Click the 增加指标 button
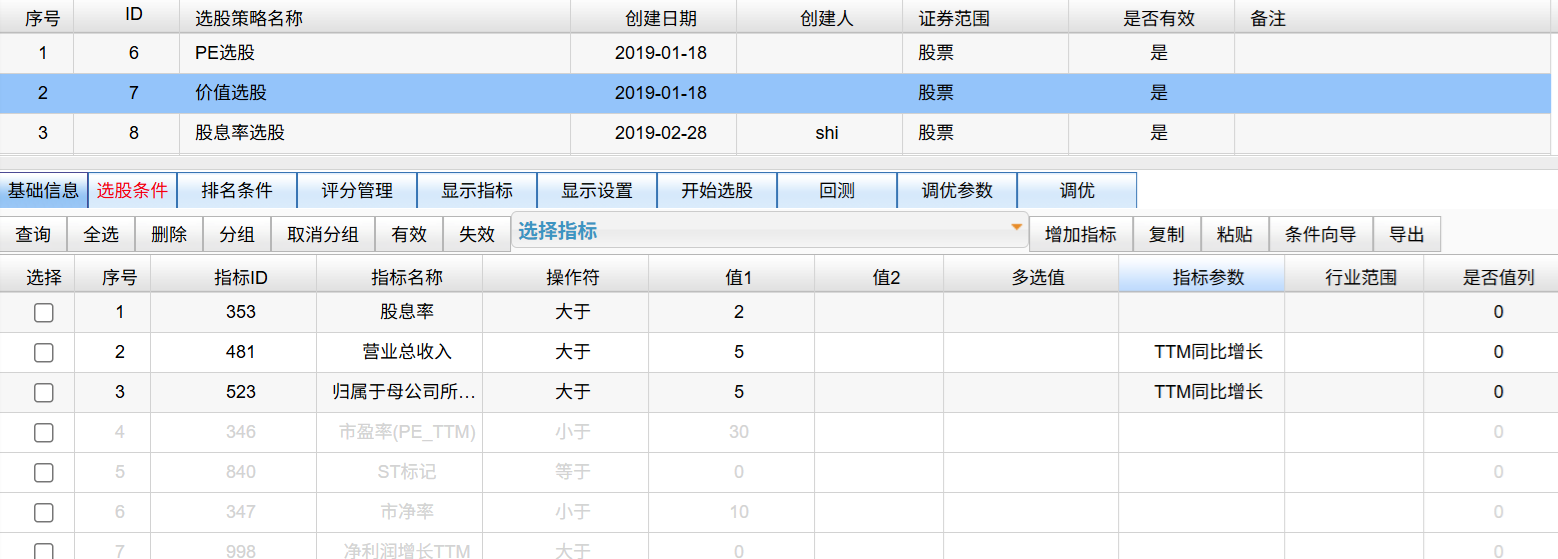 pos(1081,234)
